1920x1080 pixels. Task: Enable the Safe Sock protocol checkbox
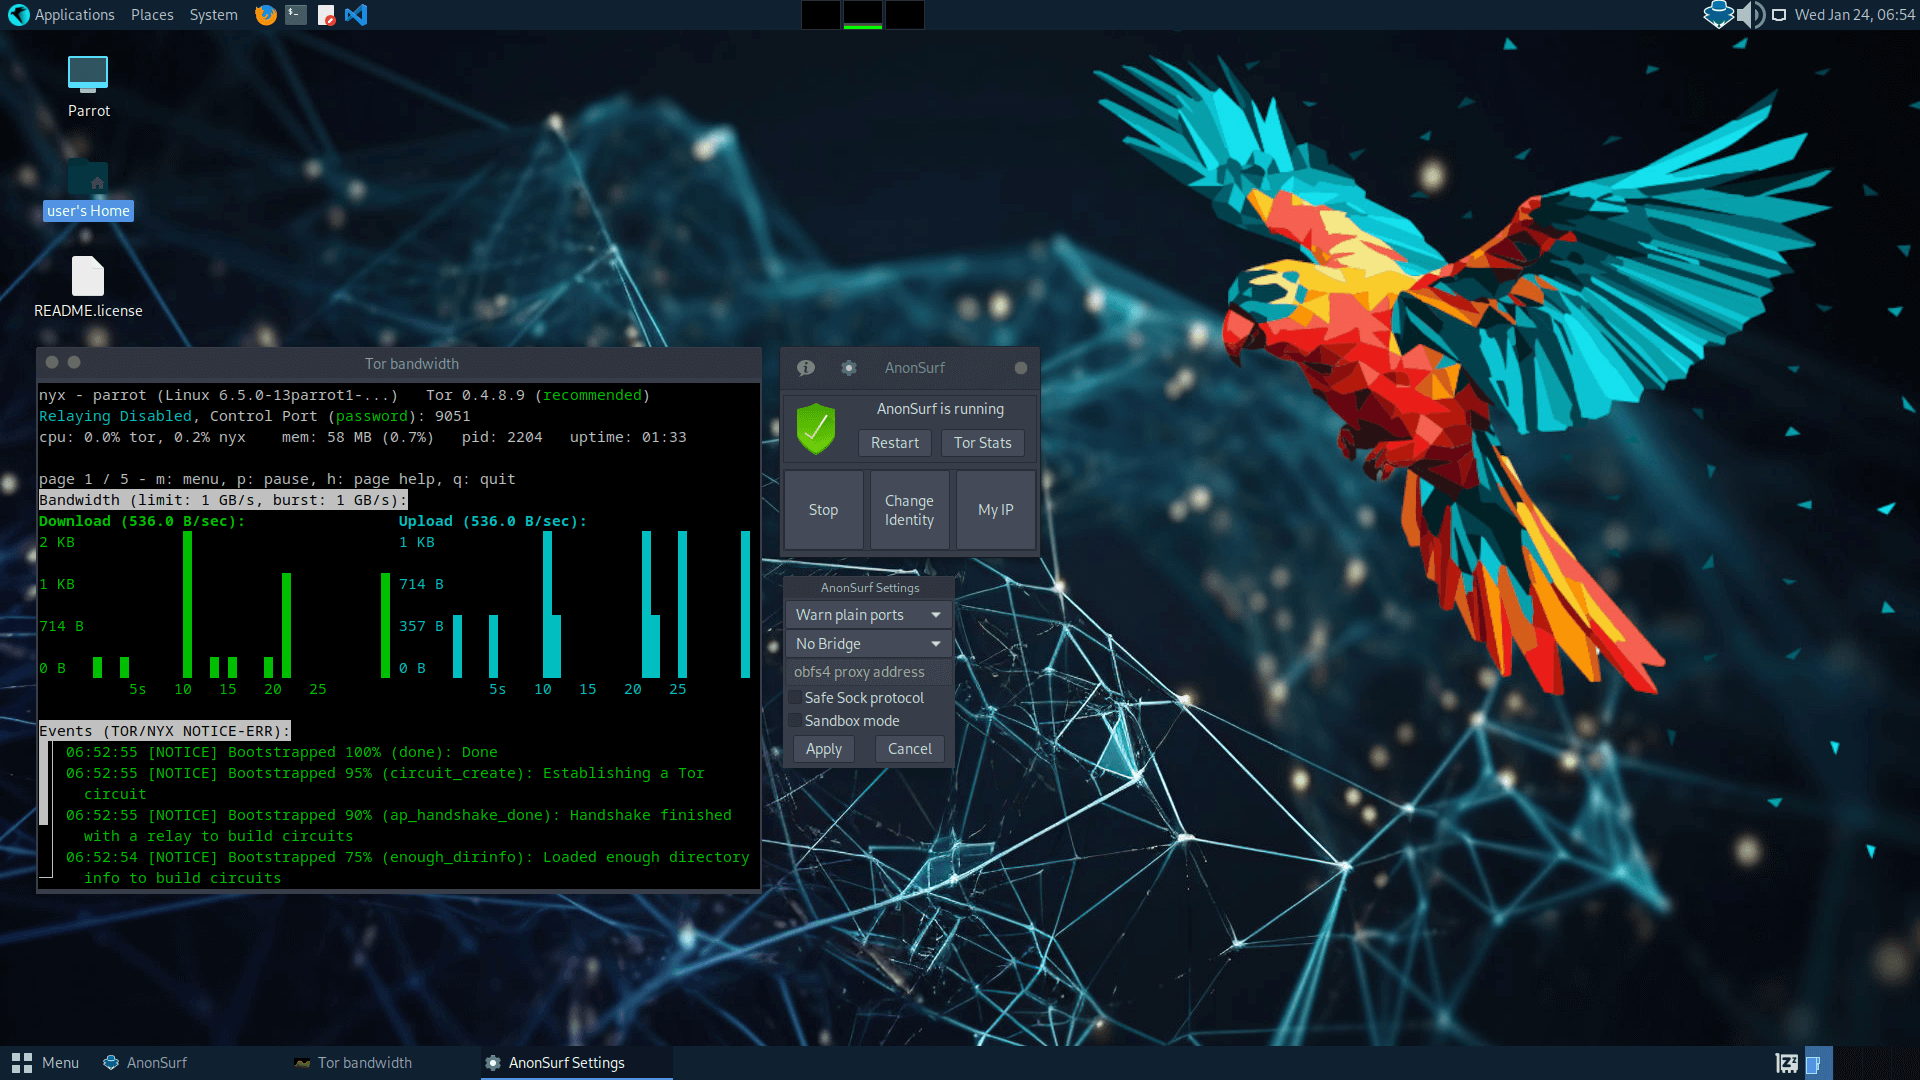point(793,698)
